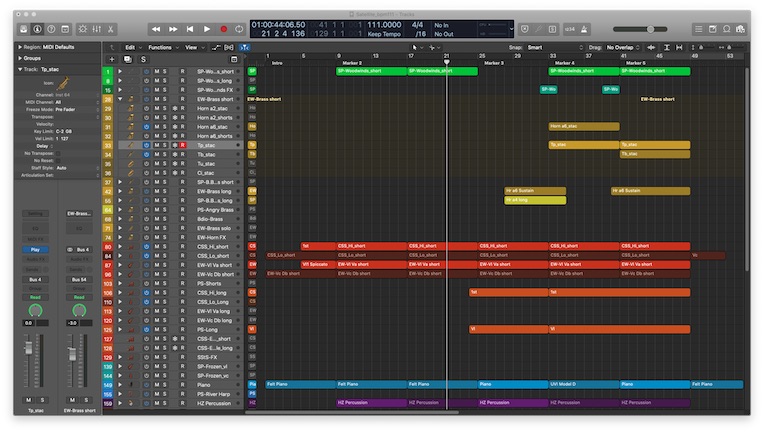Click the global Solo S button
The height and width of the screenshot is (432, 764).
[143, 60]
